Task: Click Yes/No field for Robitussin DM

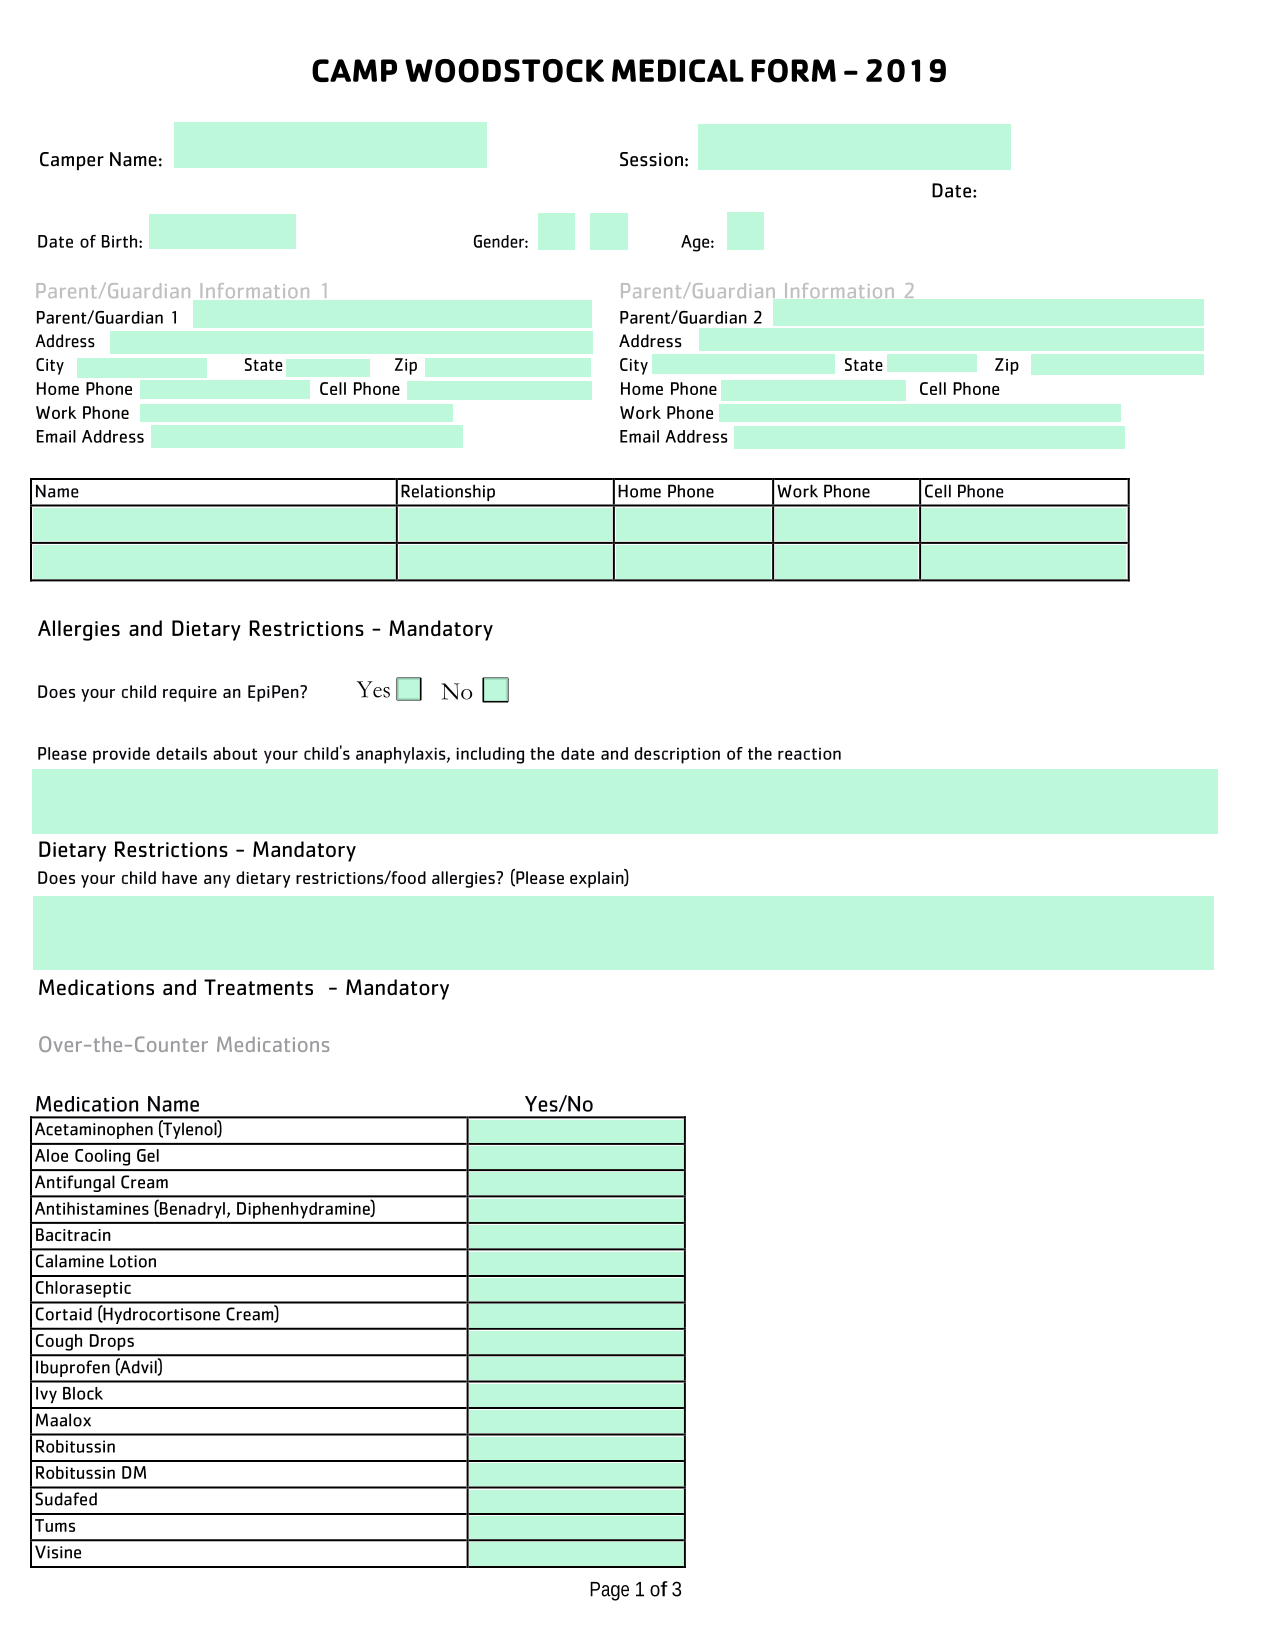Action: pyautogui.click(x=576, y=1475)
